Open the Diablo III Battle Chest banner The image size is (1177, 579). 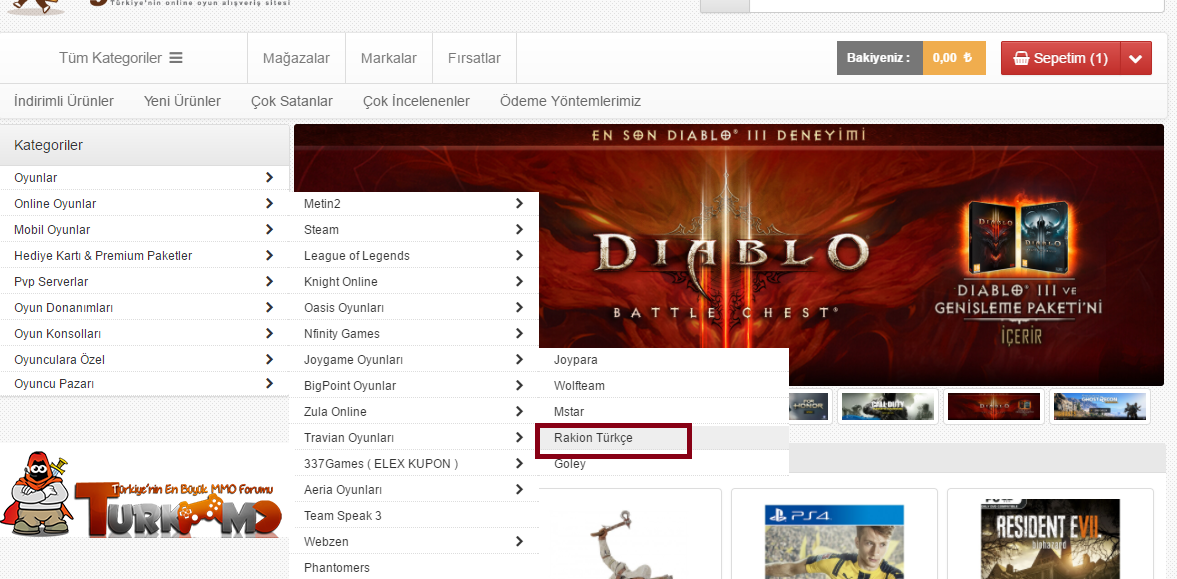[729, 255]
